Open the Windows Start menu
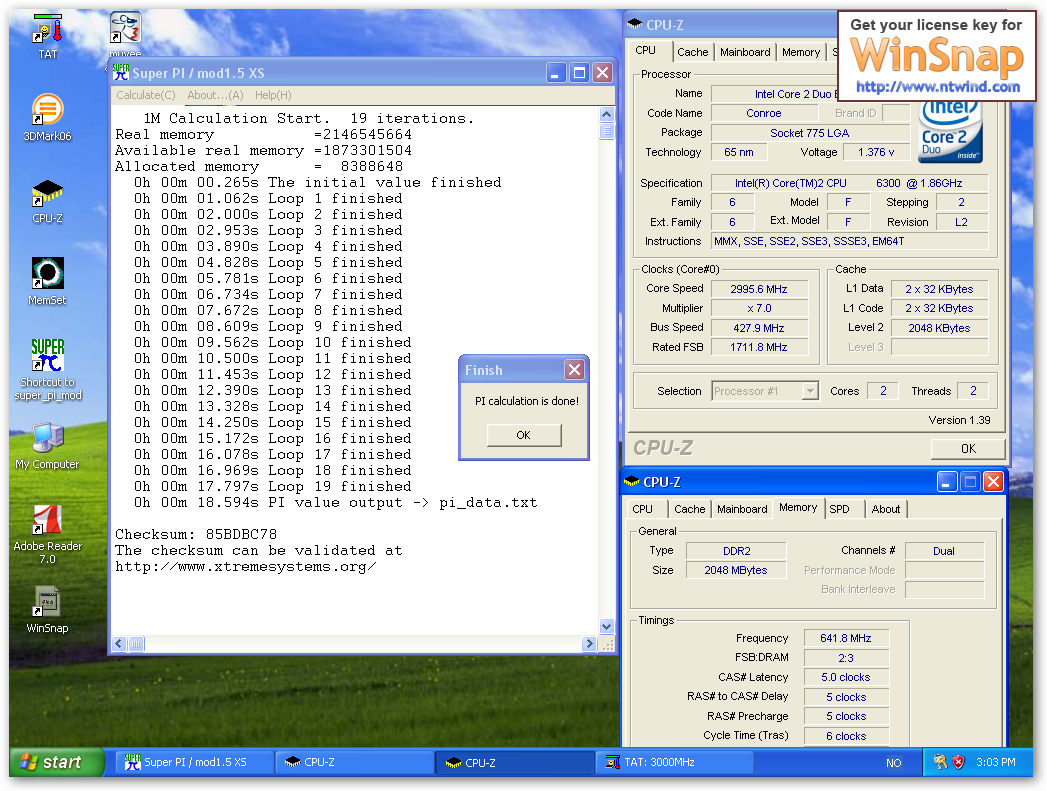Image resolution: width=1047 pixels, height=791 pixels. coord(57,762)
